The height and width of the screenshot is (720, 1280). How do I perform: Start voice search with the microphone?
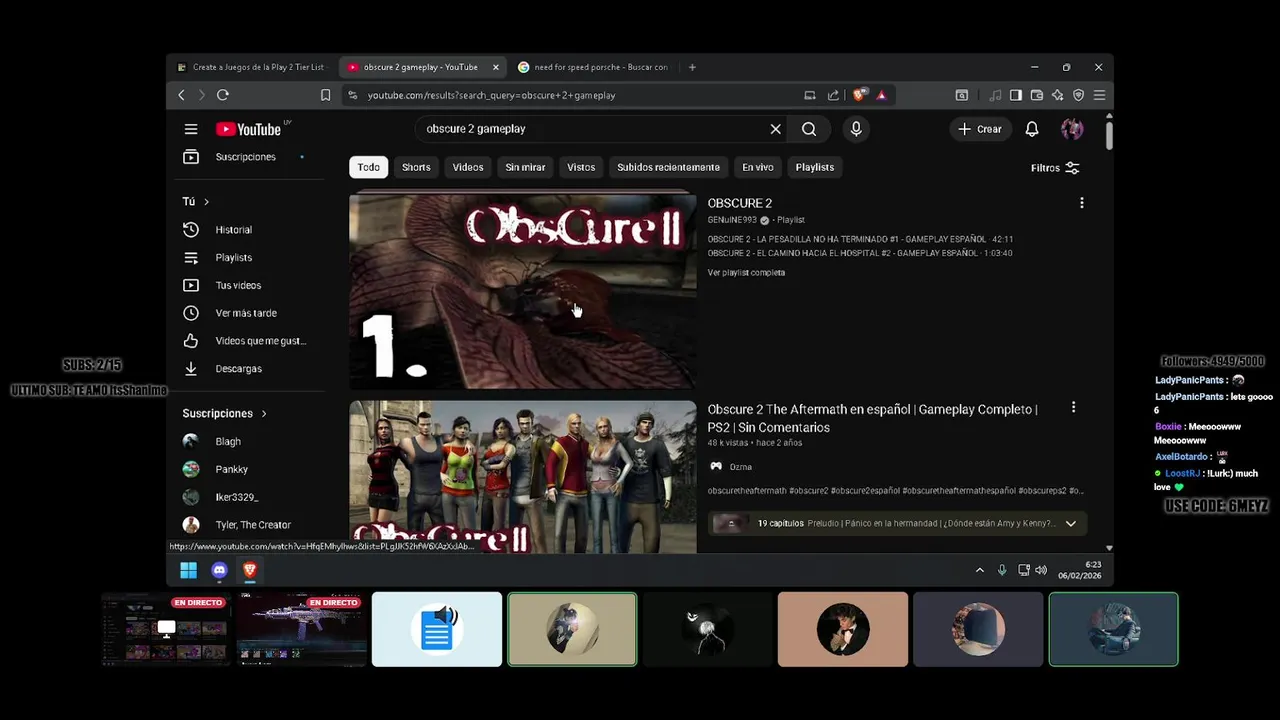click(x=856, y=129)
